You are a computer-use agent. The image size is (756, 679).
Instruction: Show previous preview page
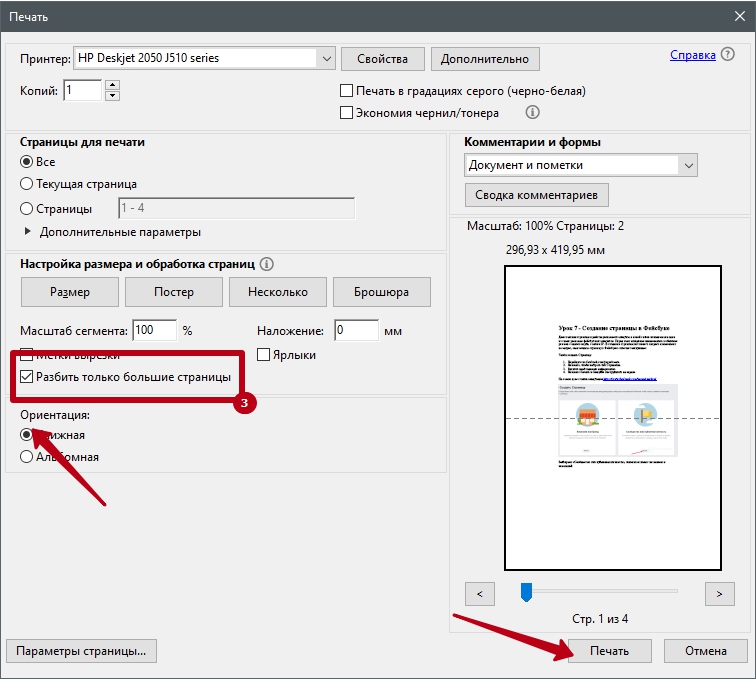coord(480,593)
